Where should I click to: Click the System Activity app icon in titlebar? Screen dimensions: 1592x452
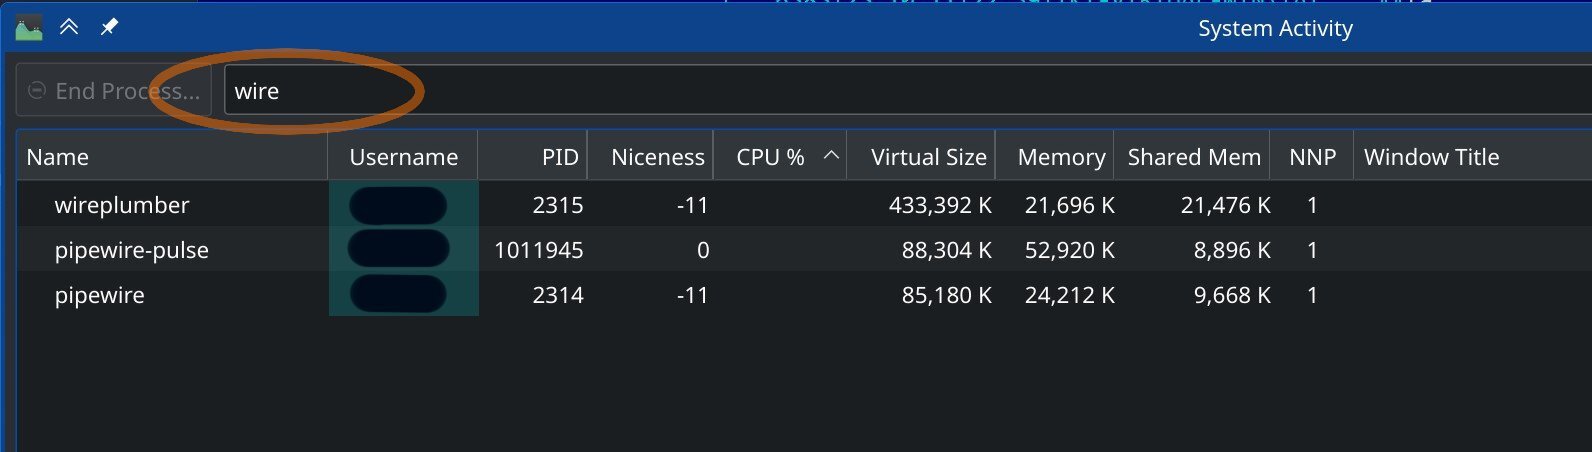pos(29,28)
